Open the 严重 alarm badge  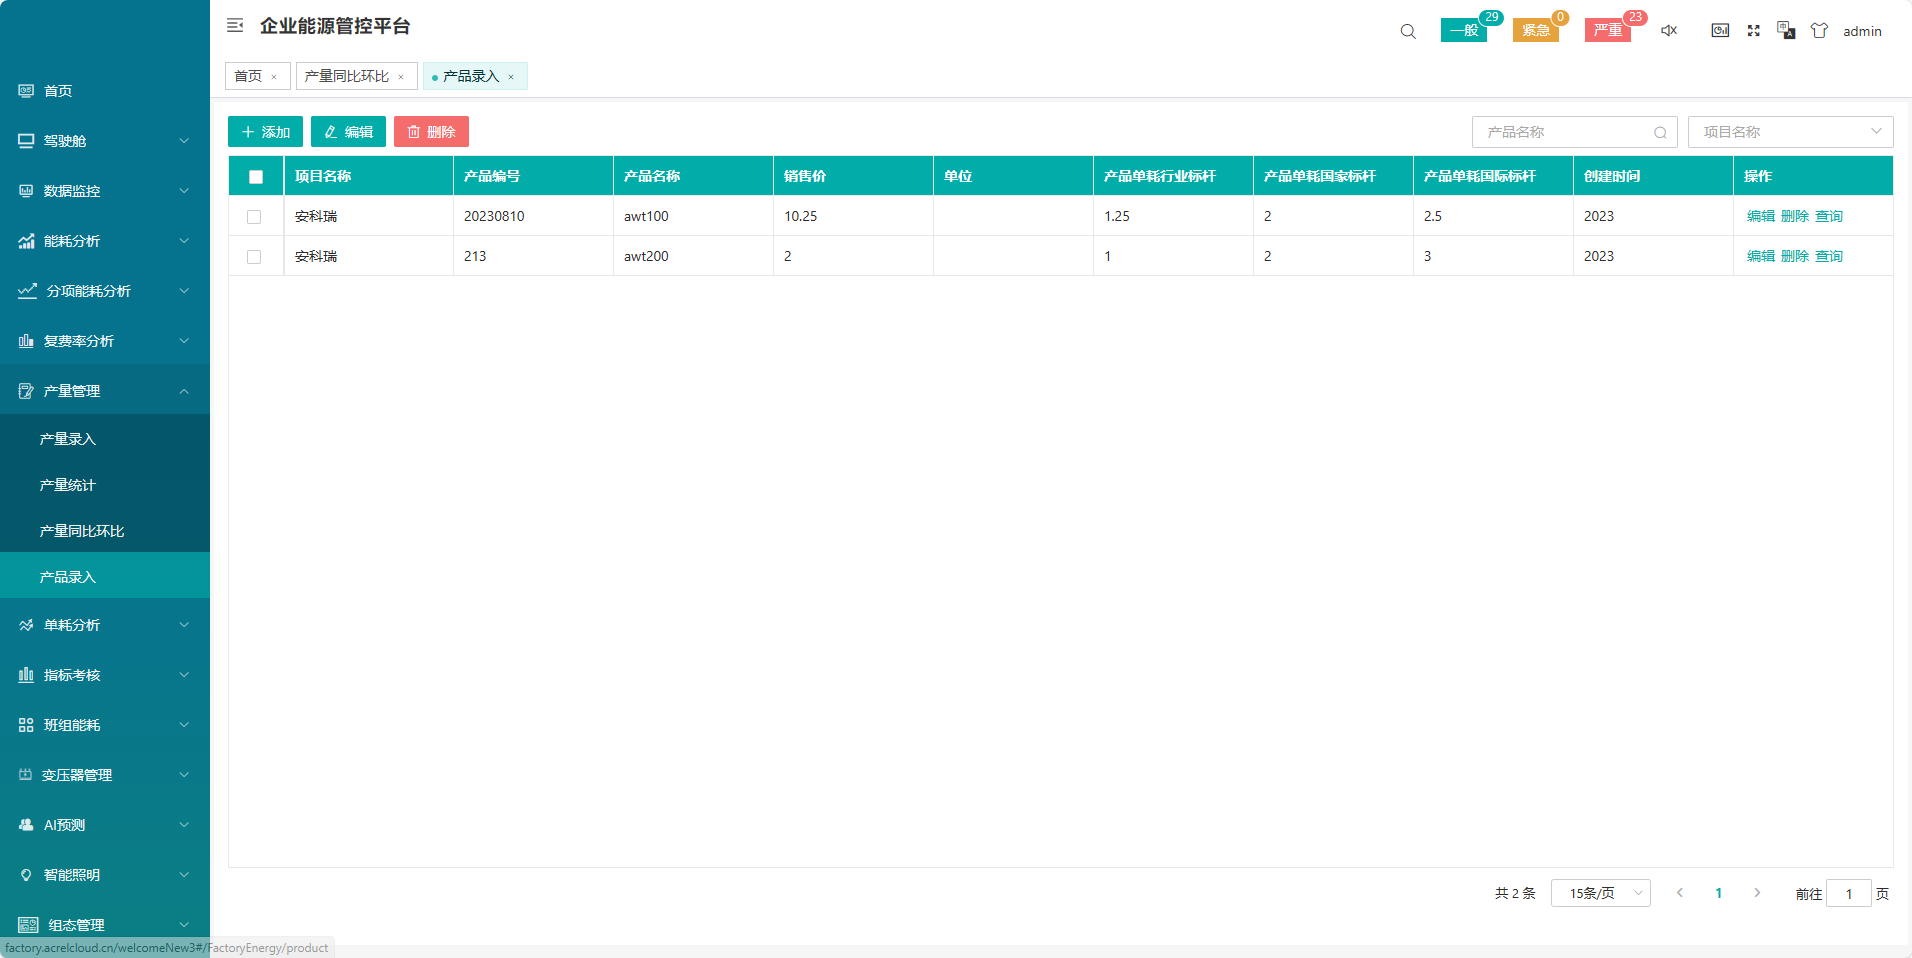(x=1607, y=31)
